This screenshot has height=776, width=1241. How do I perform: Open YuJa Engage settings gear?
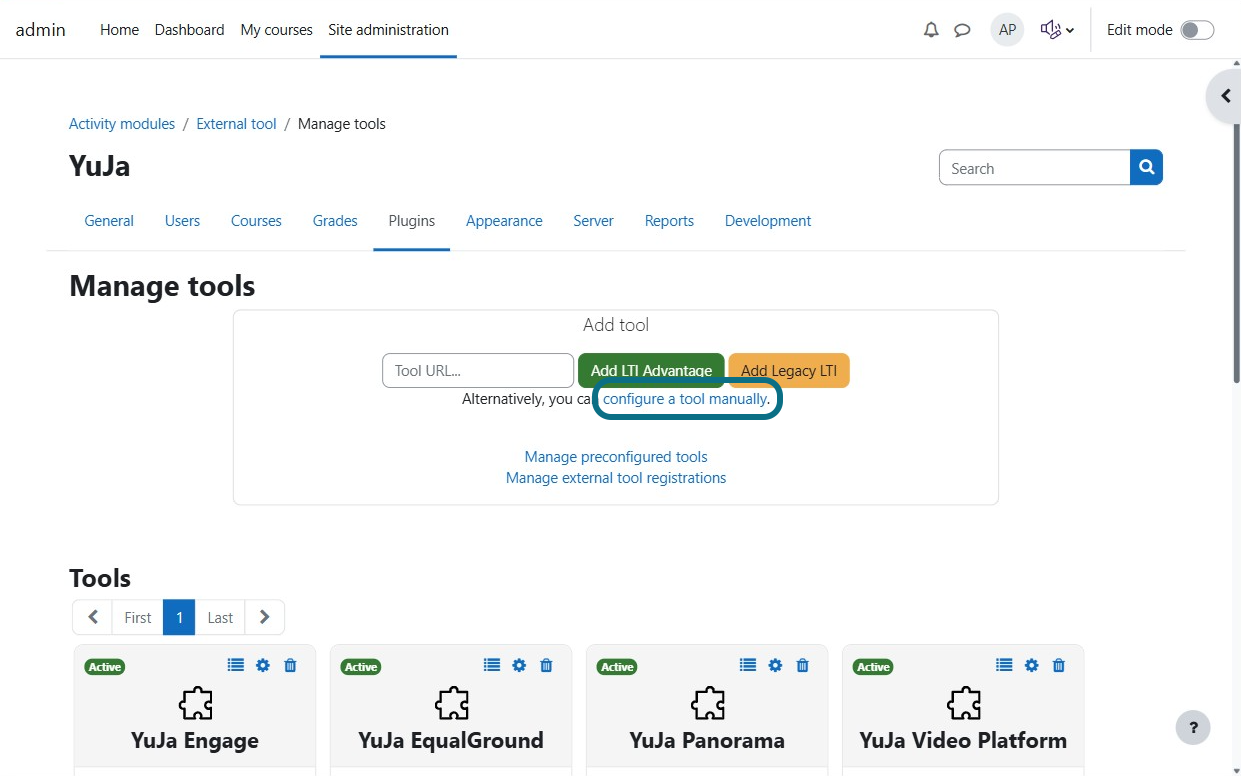click(x=263, y=665)
